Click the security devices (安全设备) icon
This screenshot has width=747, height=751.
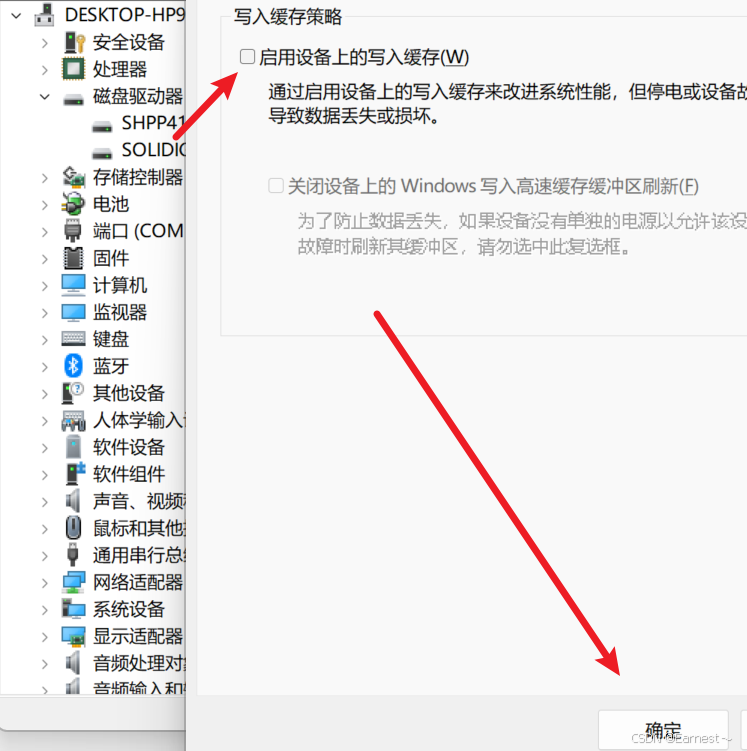(75, 42)
